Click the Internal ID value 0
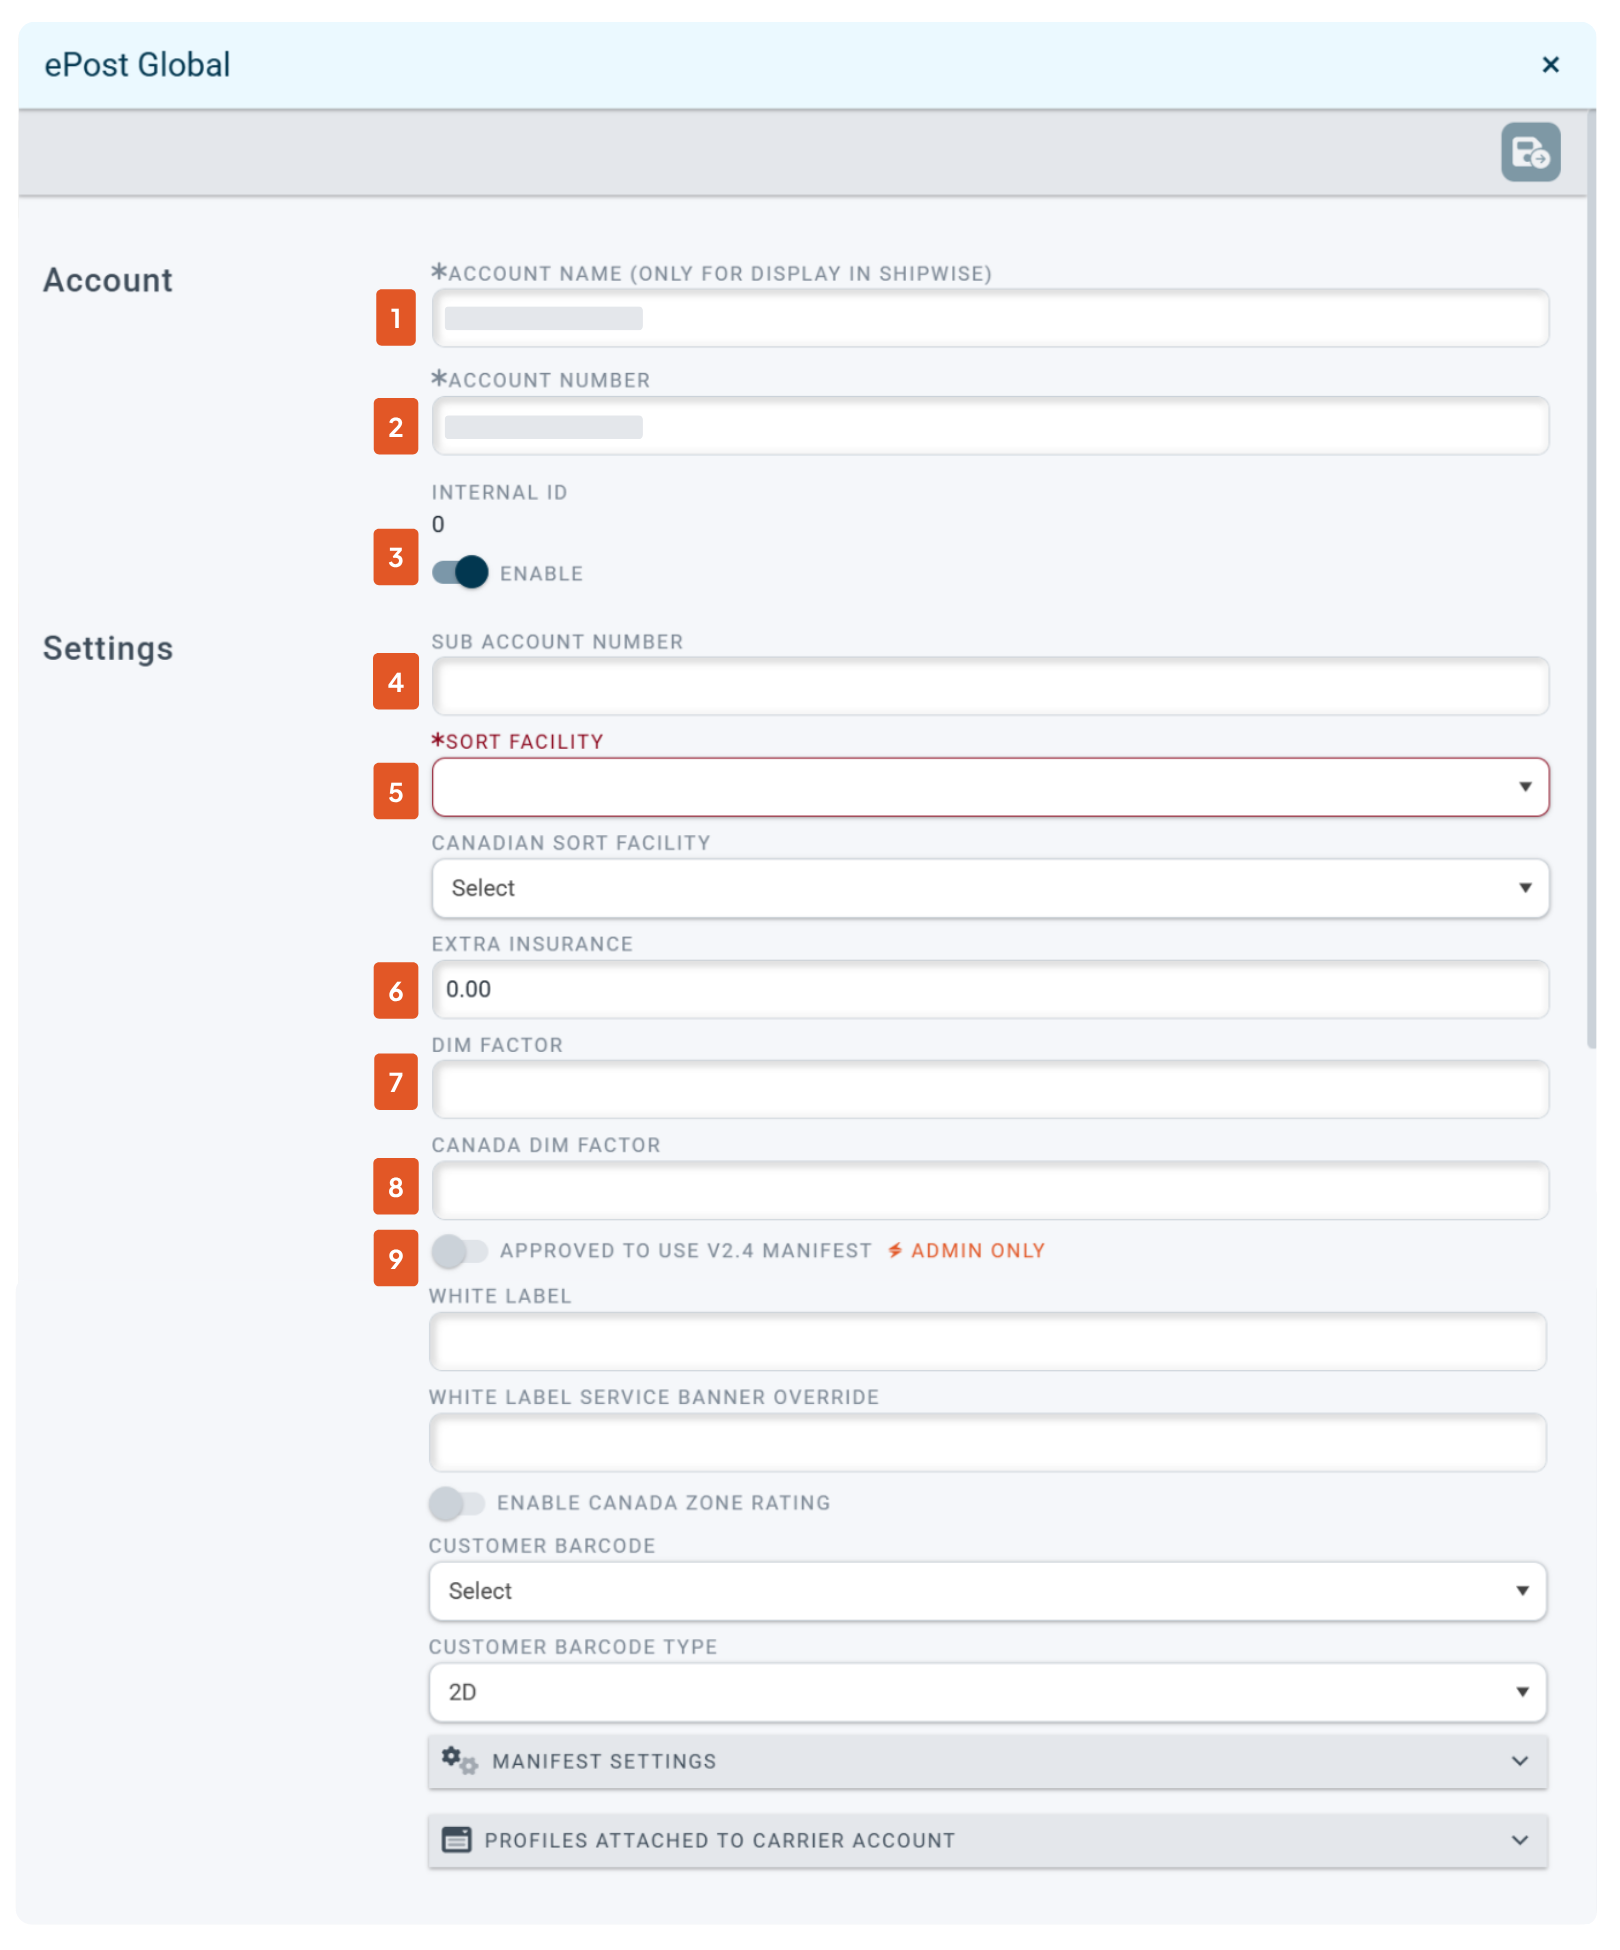This screenshot has width=1620, height=1950. (438, 524)
